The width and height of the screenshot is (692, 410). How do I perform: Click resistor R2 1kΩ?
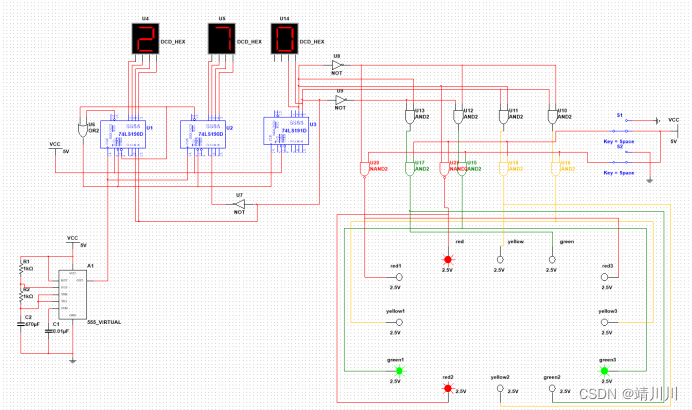[x=20, y=296]
